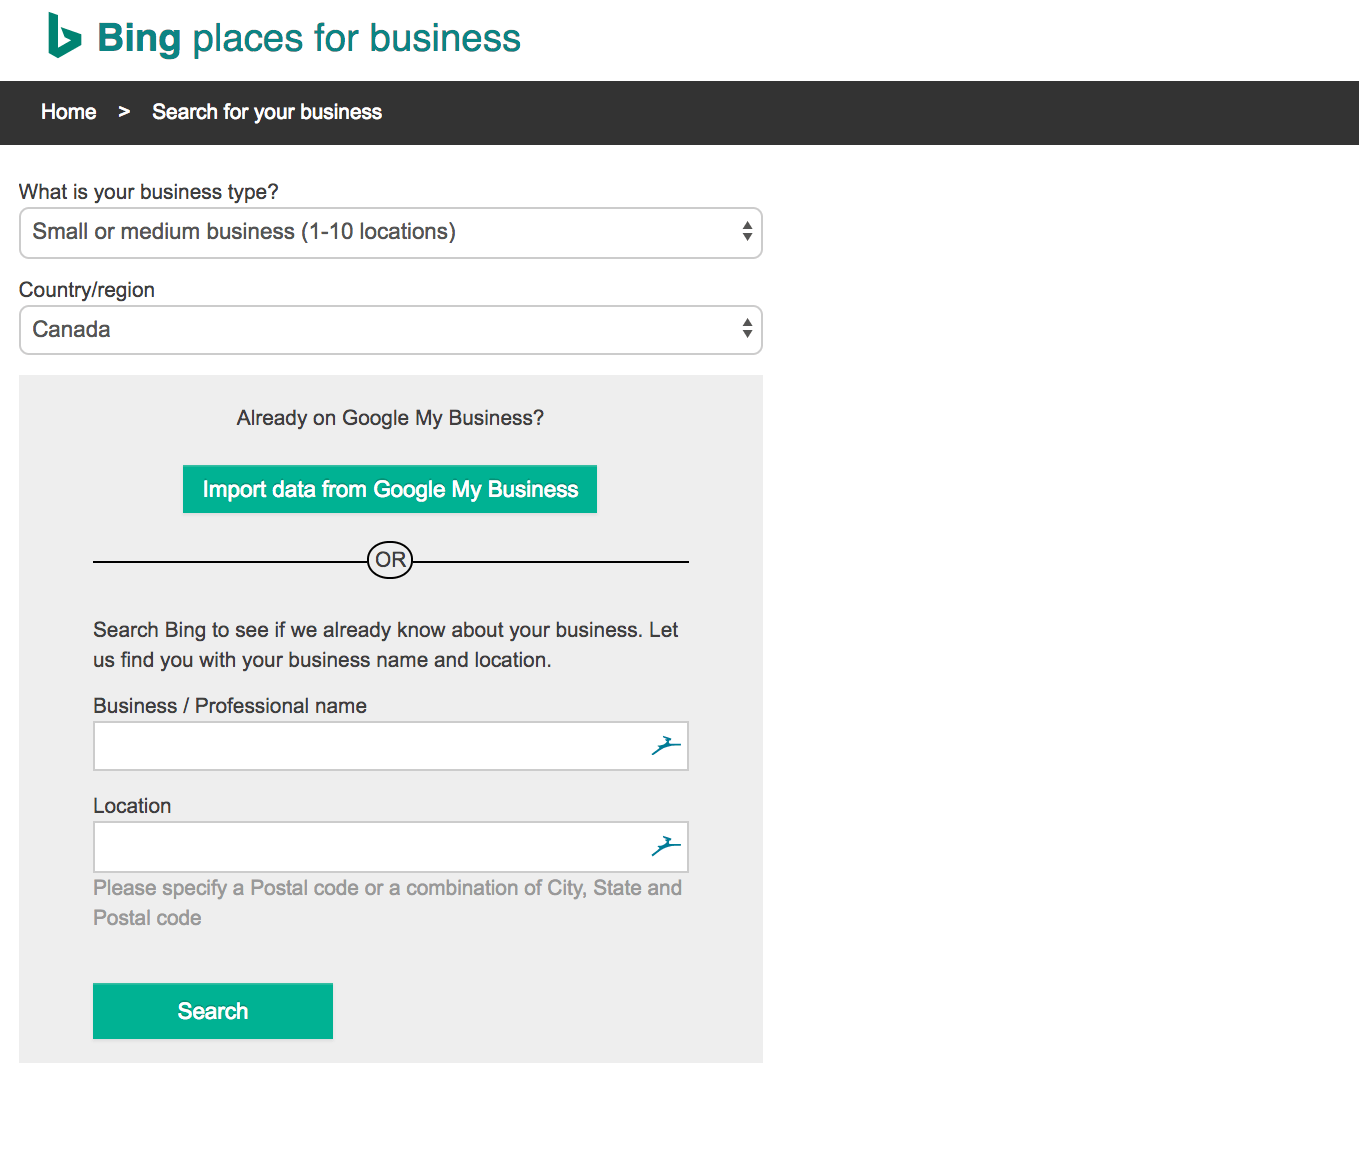
Task: Click the Bing logo icon
Action: point(64,36)
